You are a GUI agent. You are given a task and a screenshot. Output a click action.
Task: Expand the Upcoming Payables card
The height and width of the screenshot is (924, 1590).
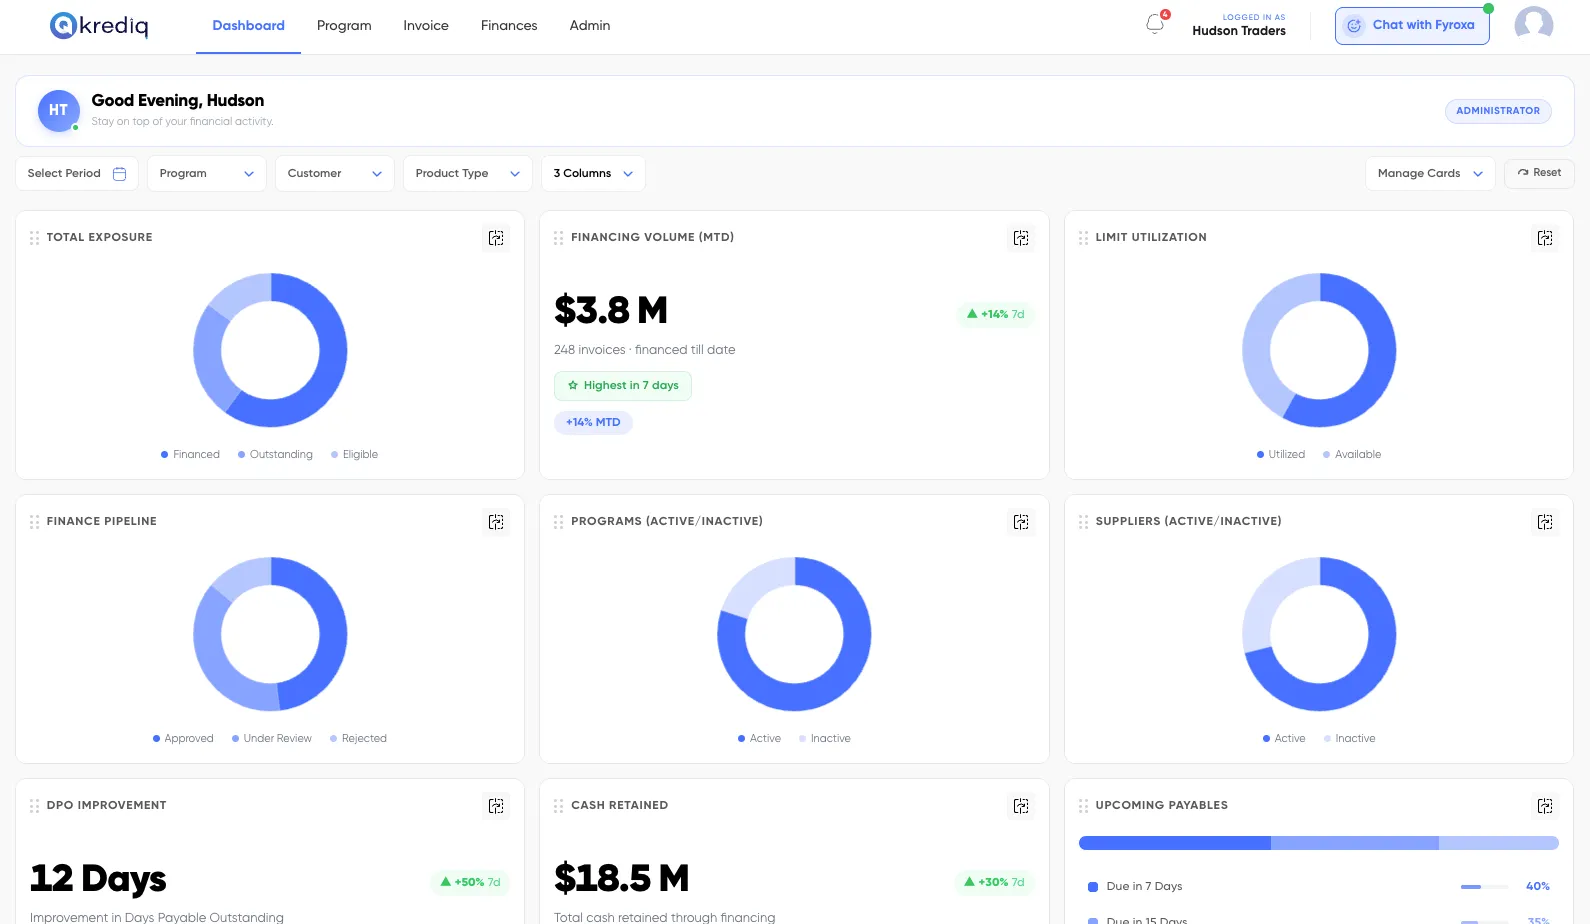(1545, 806)
